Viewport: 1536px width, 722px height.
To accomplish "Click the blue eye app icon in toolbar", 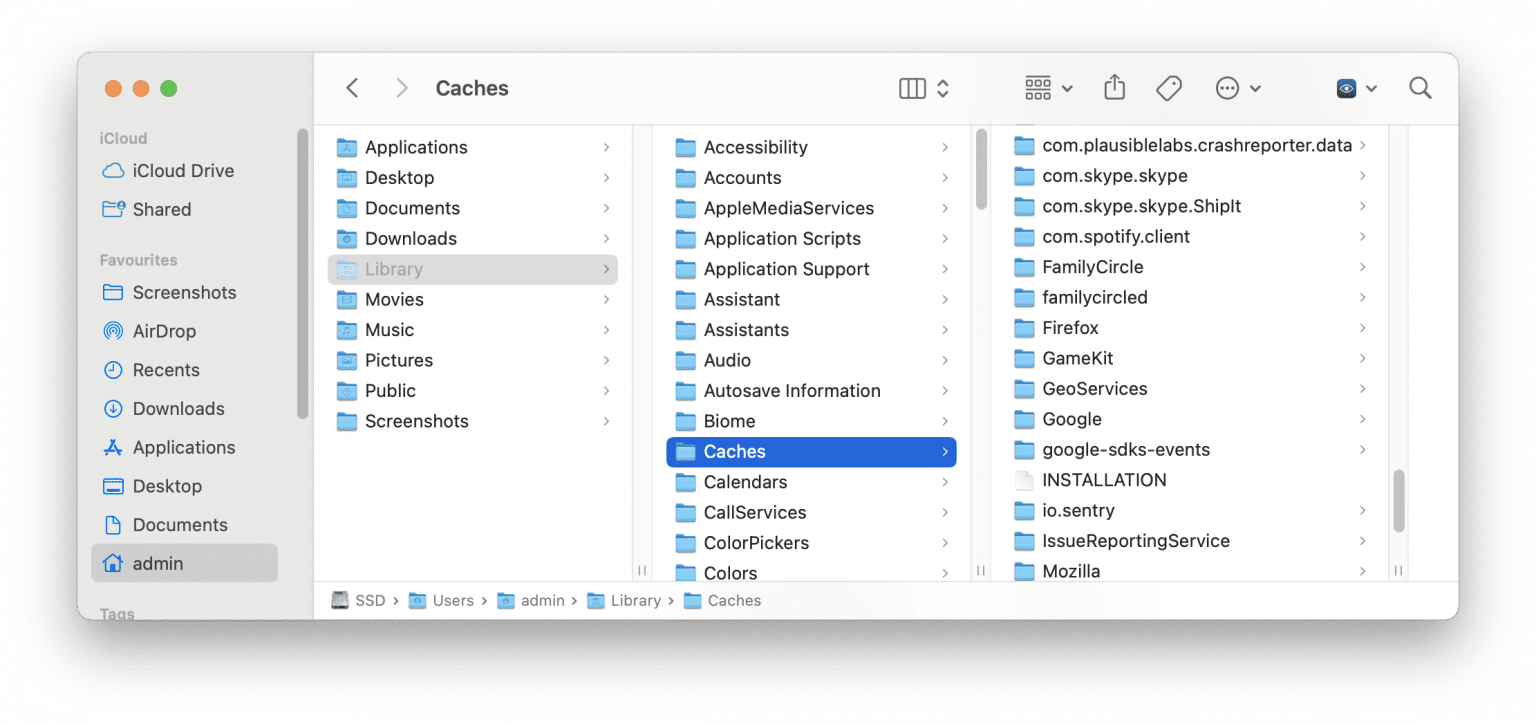I will coord(1345,88).
